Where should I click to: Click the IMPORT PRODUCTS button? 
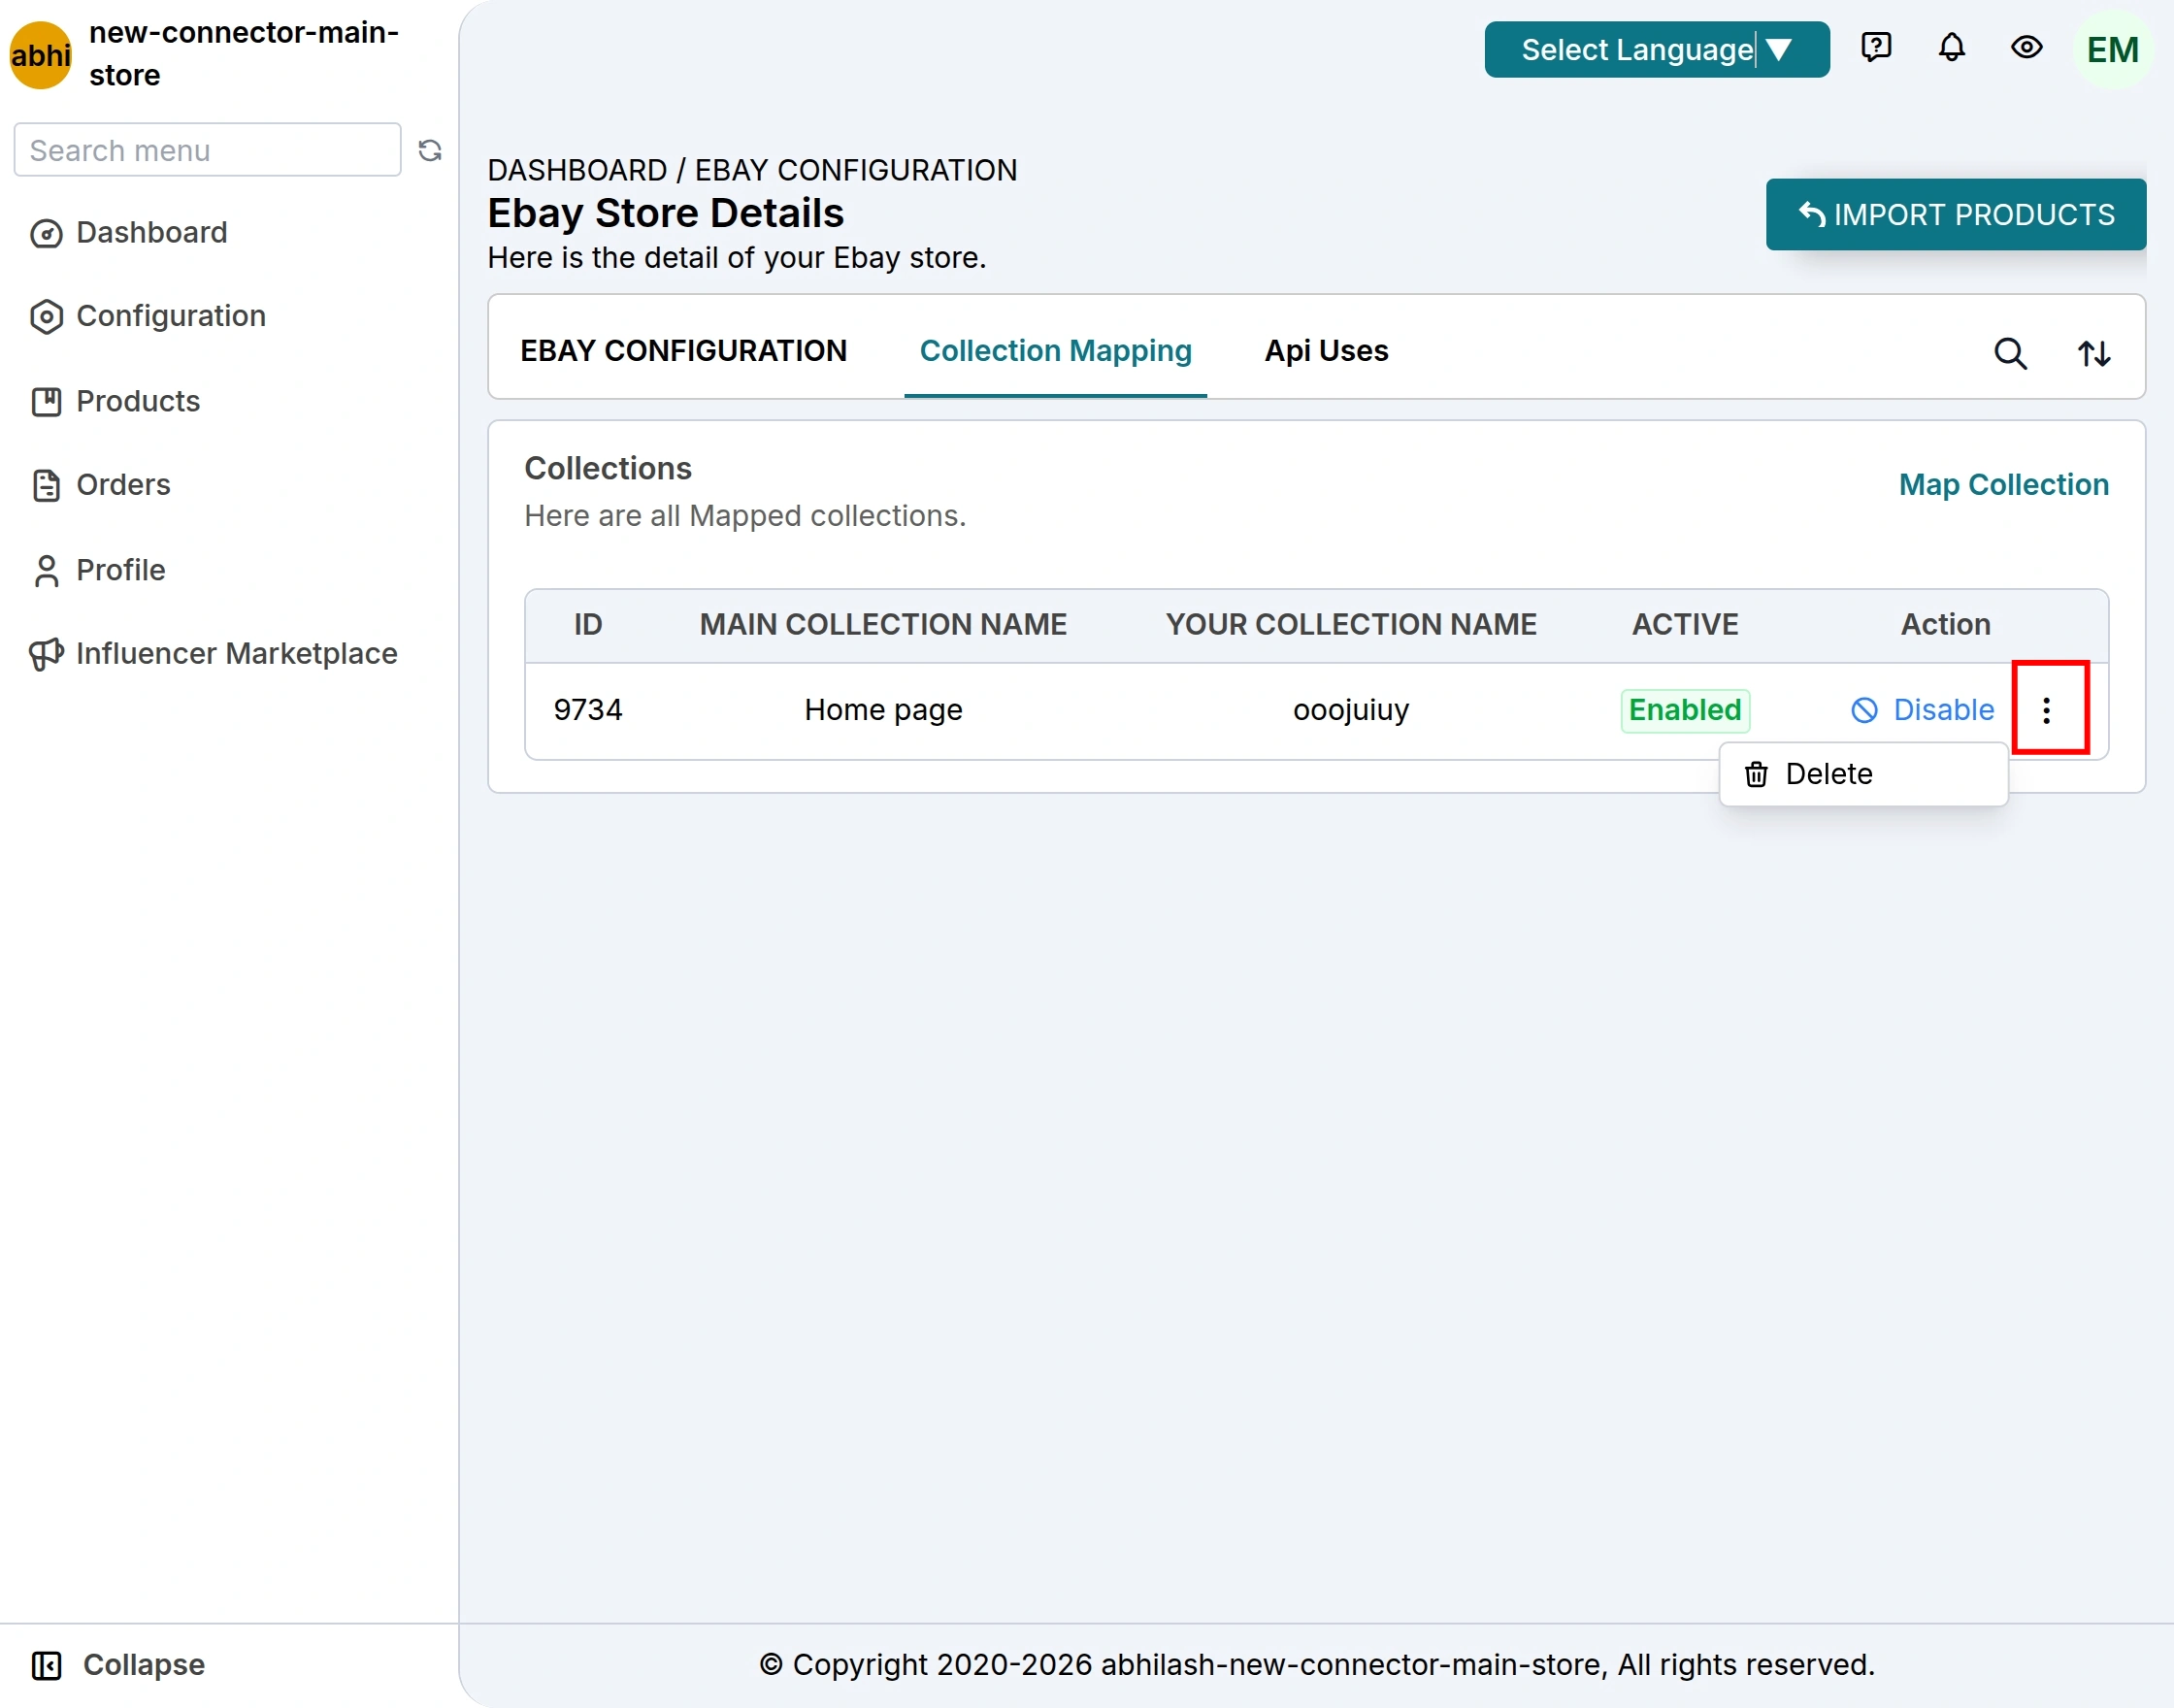[1956, 214]
